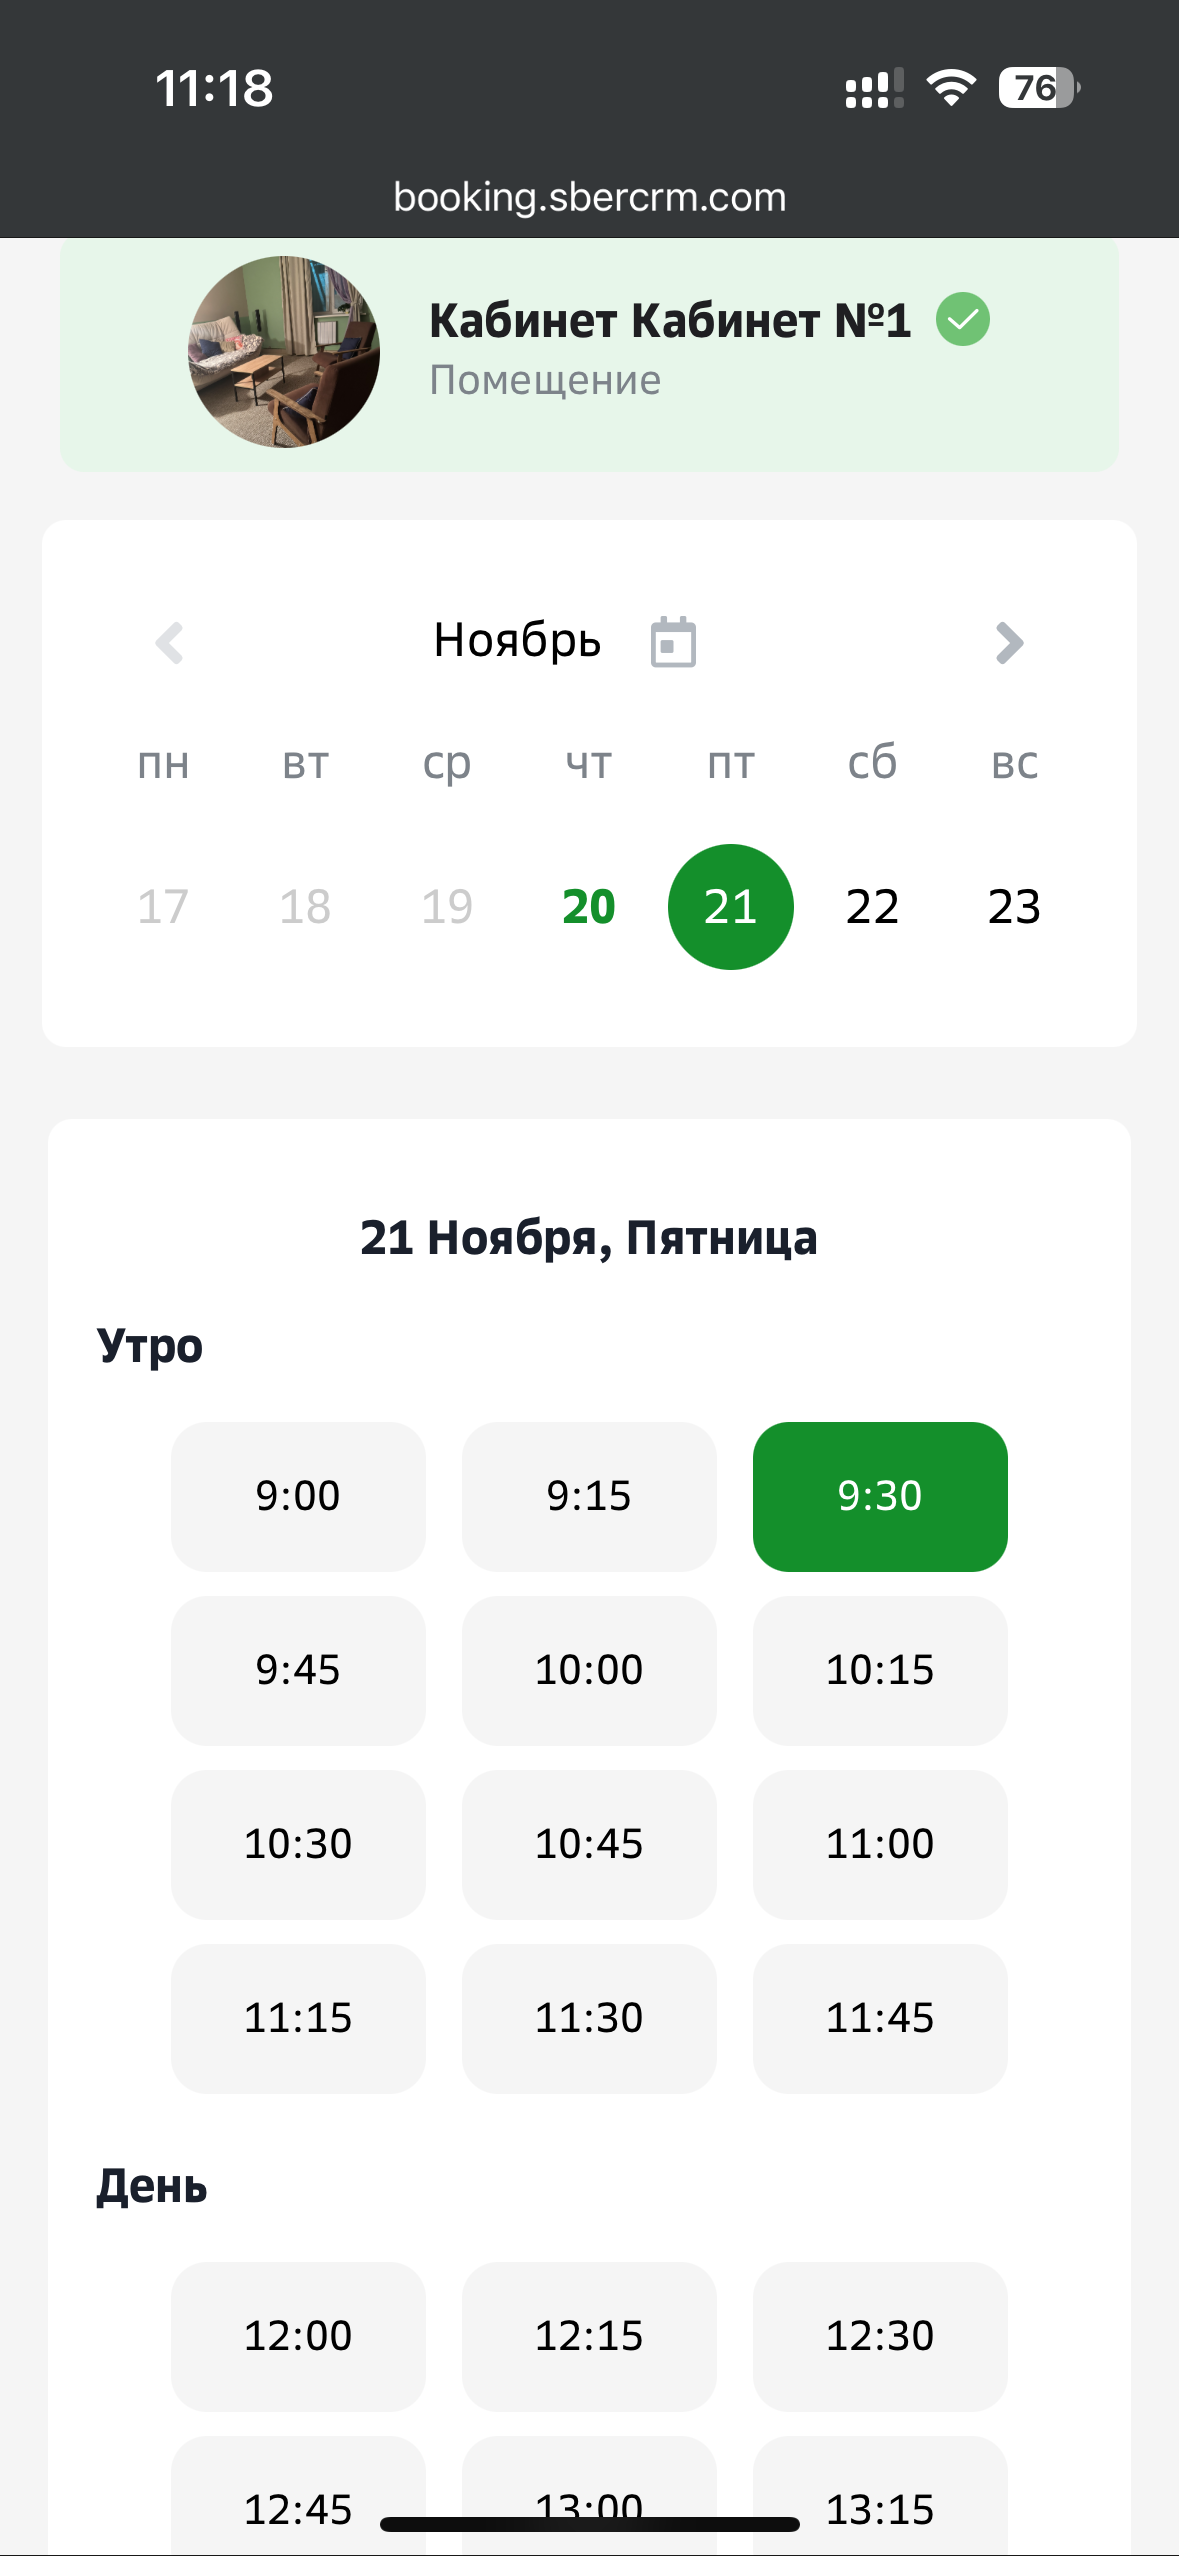Tap the Кабинет №1 room photo
The image size is (1179, 2556).
284,352
